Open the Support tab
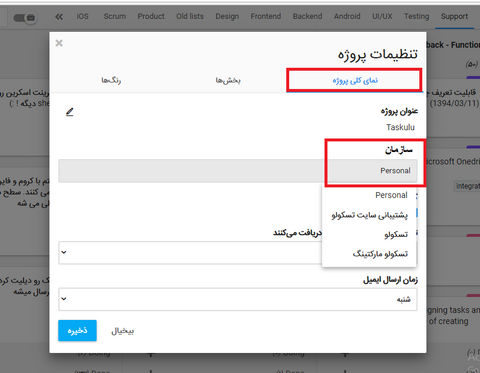This screenshot has height=373, width=480. tap(454, 16)
